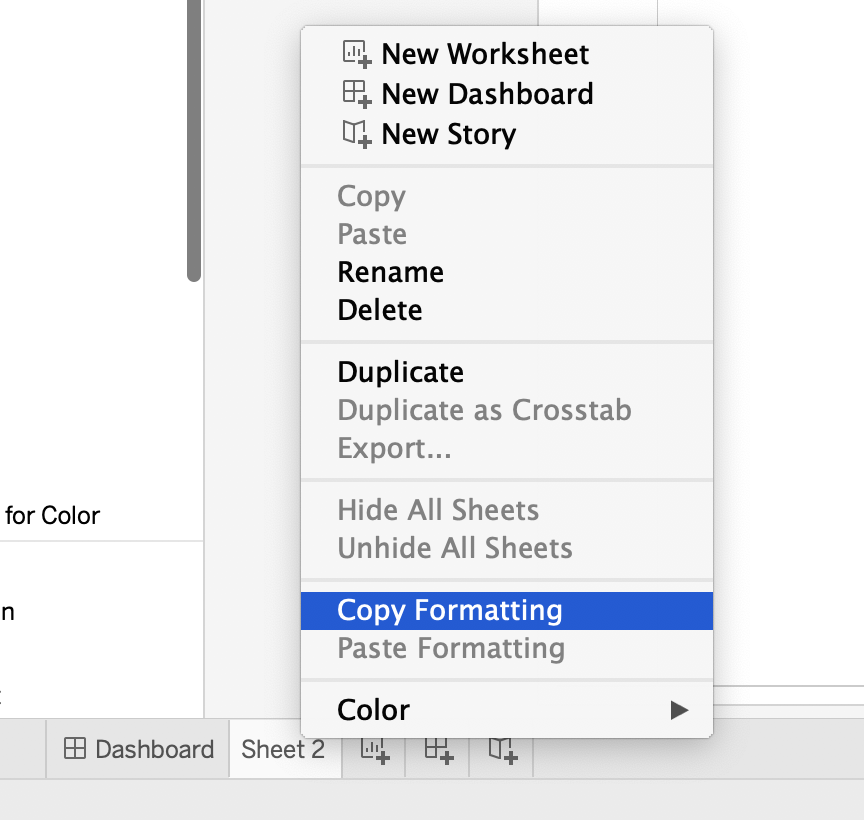Screen dimensions: 864x820
Task: Select the Sheet 2 tab
Action: [283, 749]
